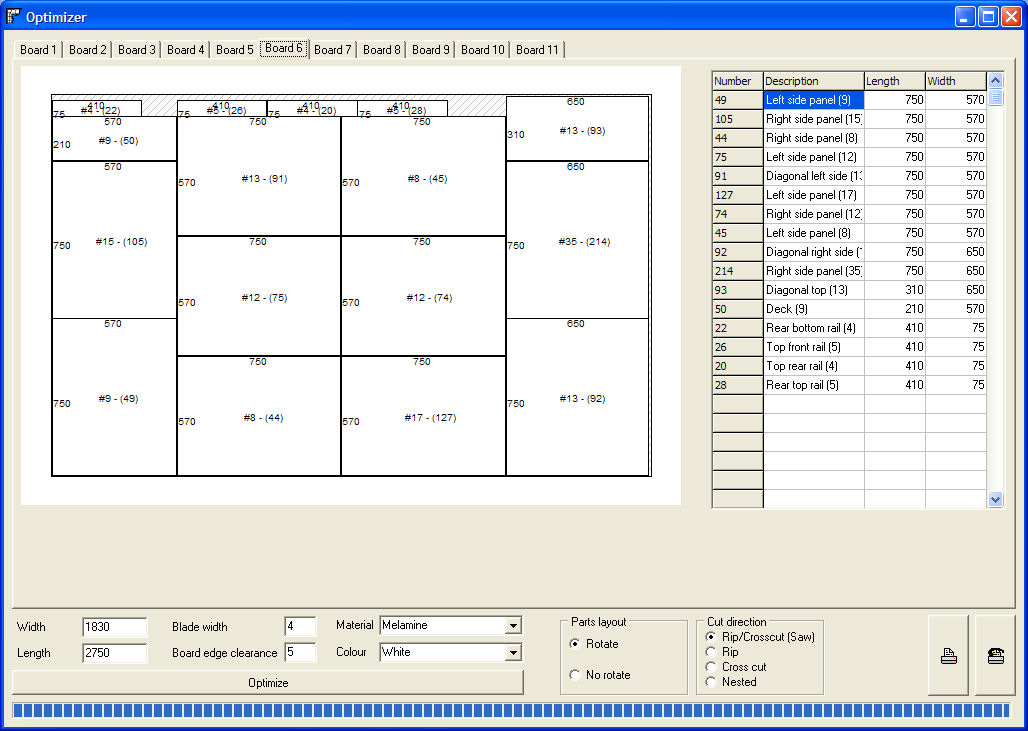Click the board Width input field
The height and width of the screenshot is (731, 1028).
(x=115, y=627)
